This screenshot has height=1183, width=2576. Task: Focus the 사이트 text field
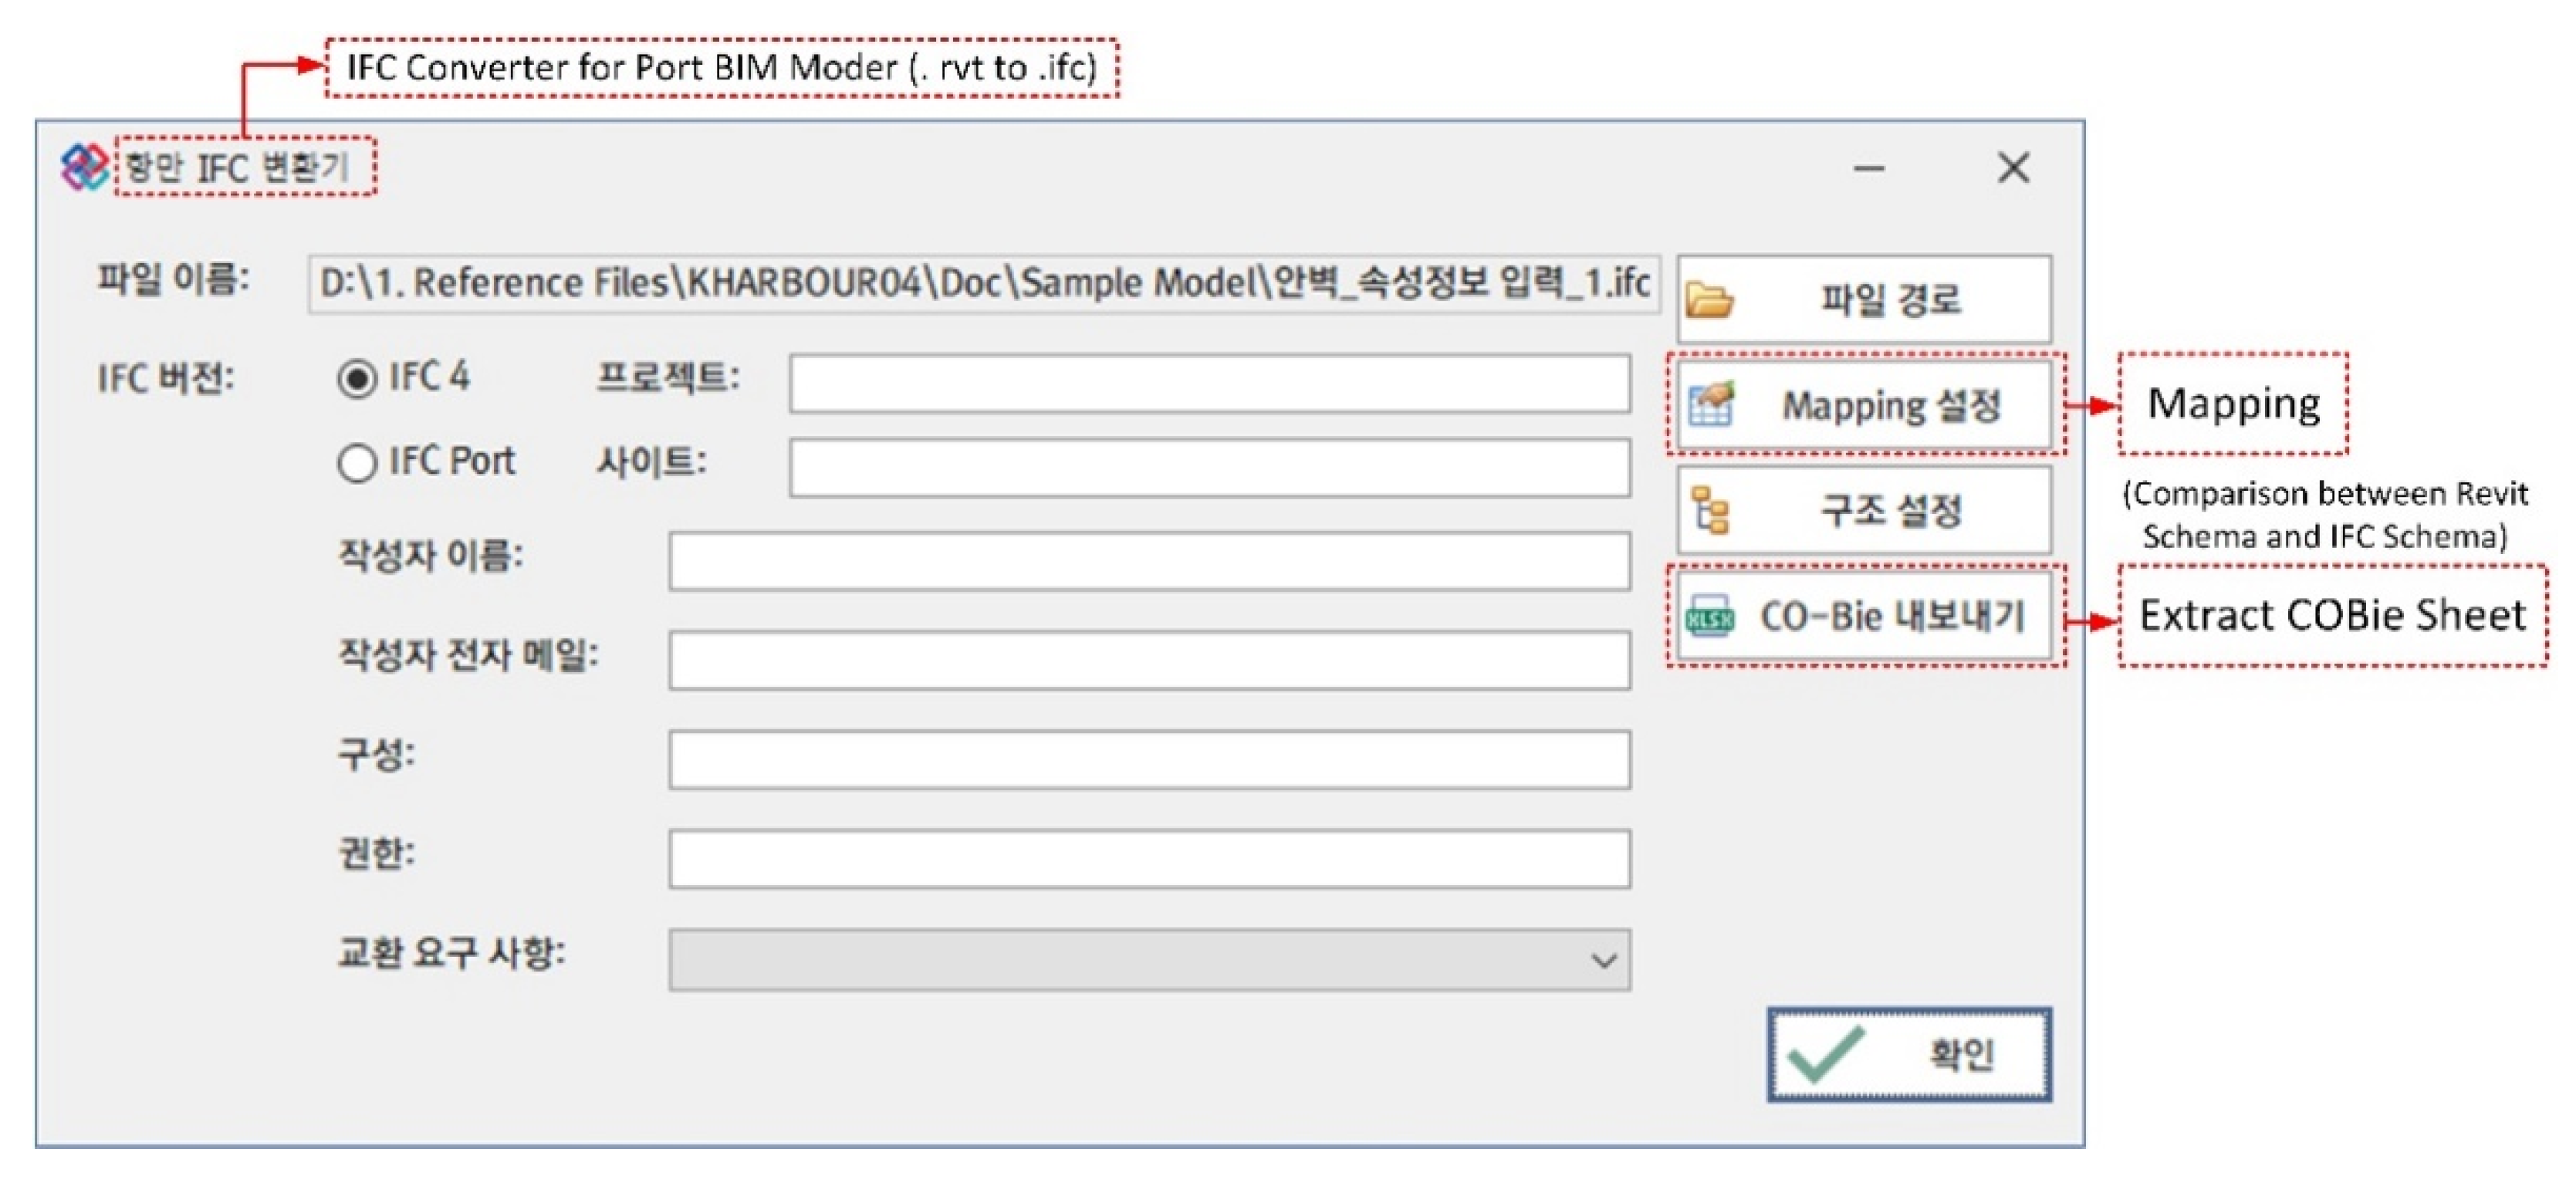click(1209, 467)
